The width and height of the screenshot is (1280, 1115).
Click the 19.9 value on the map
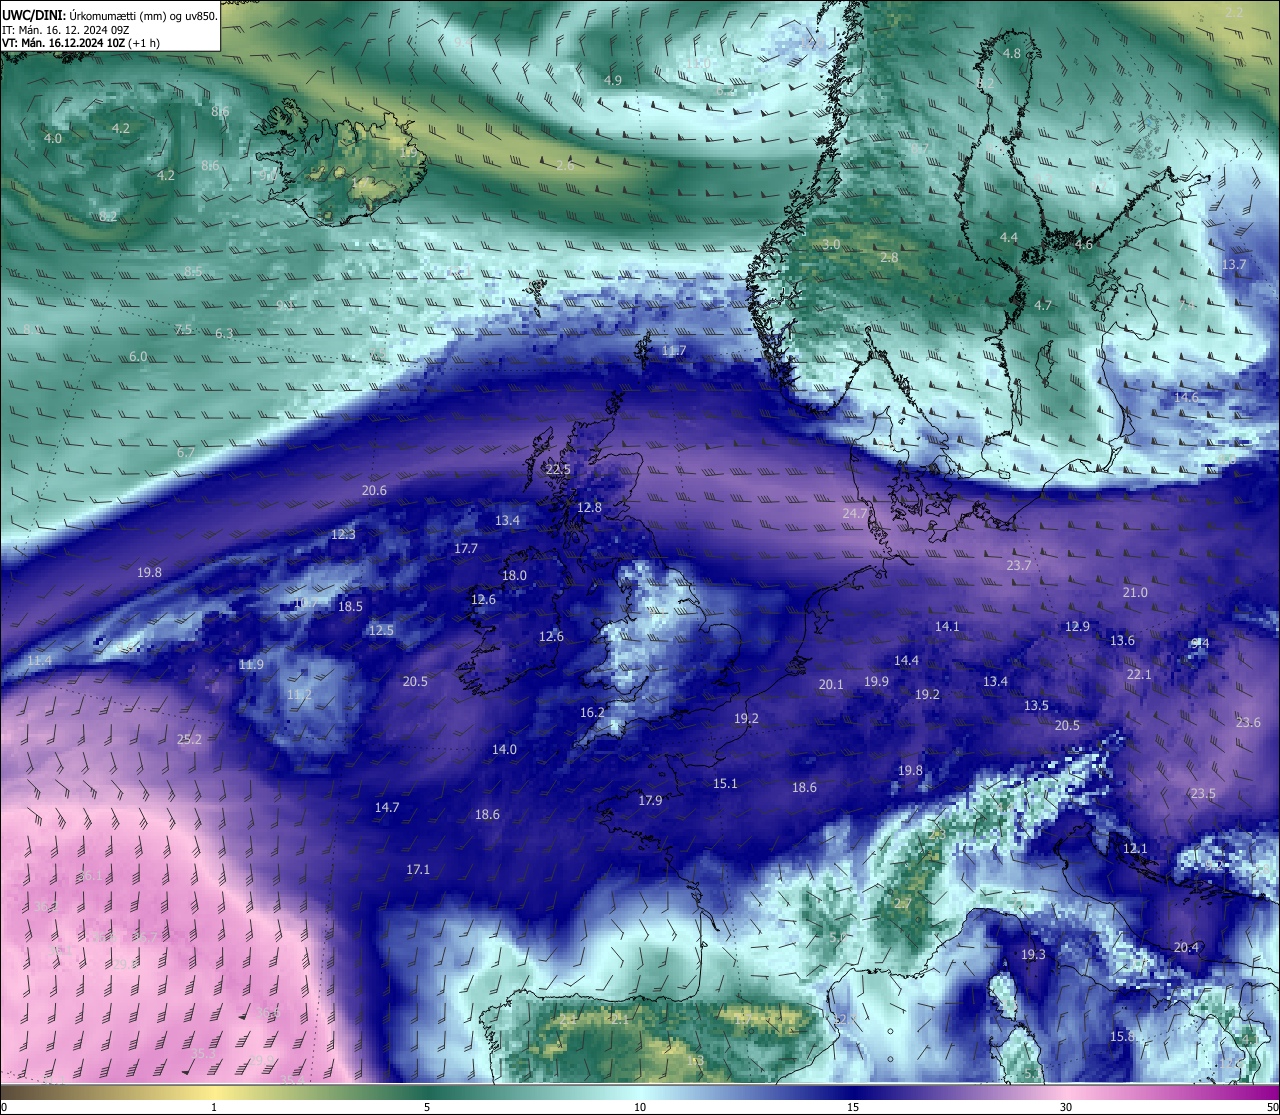[x=876, y=682]
